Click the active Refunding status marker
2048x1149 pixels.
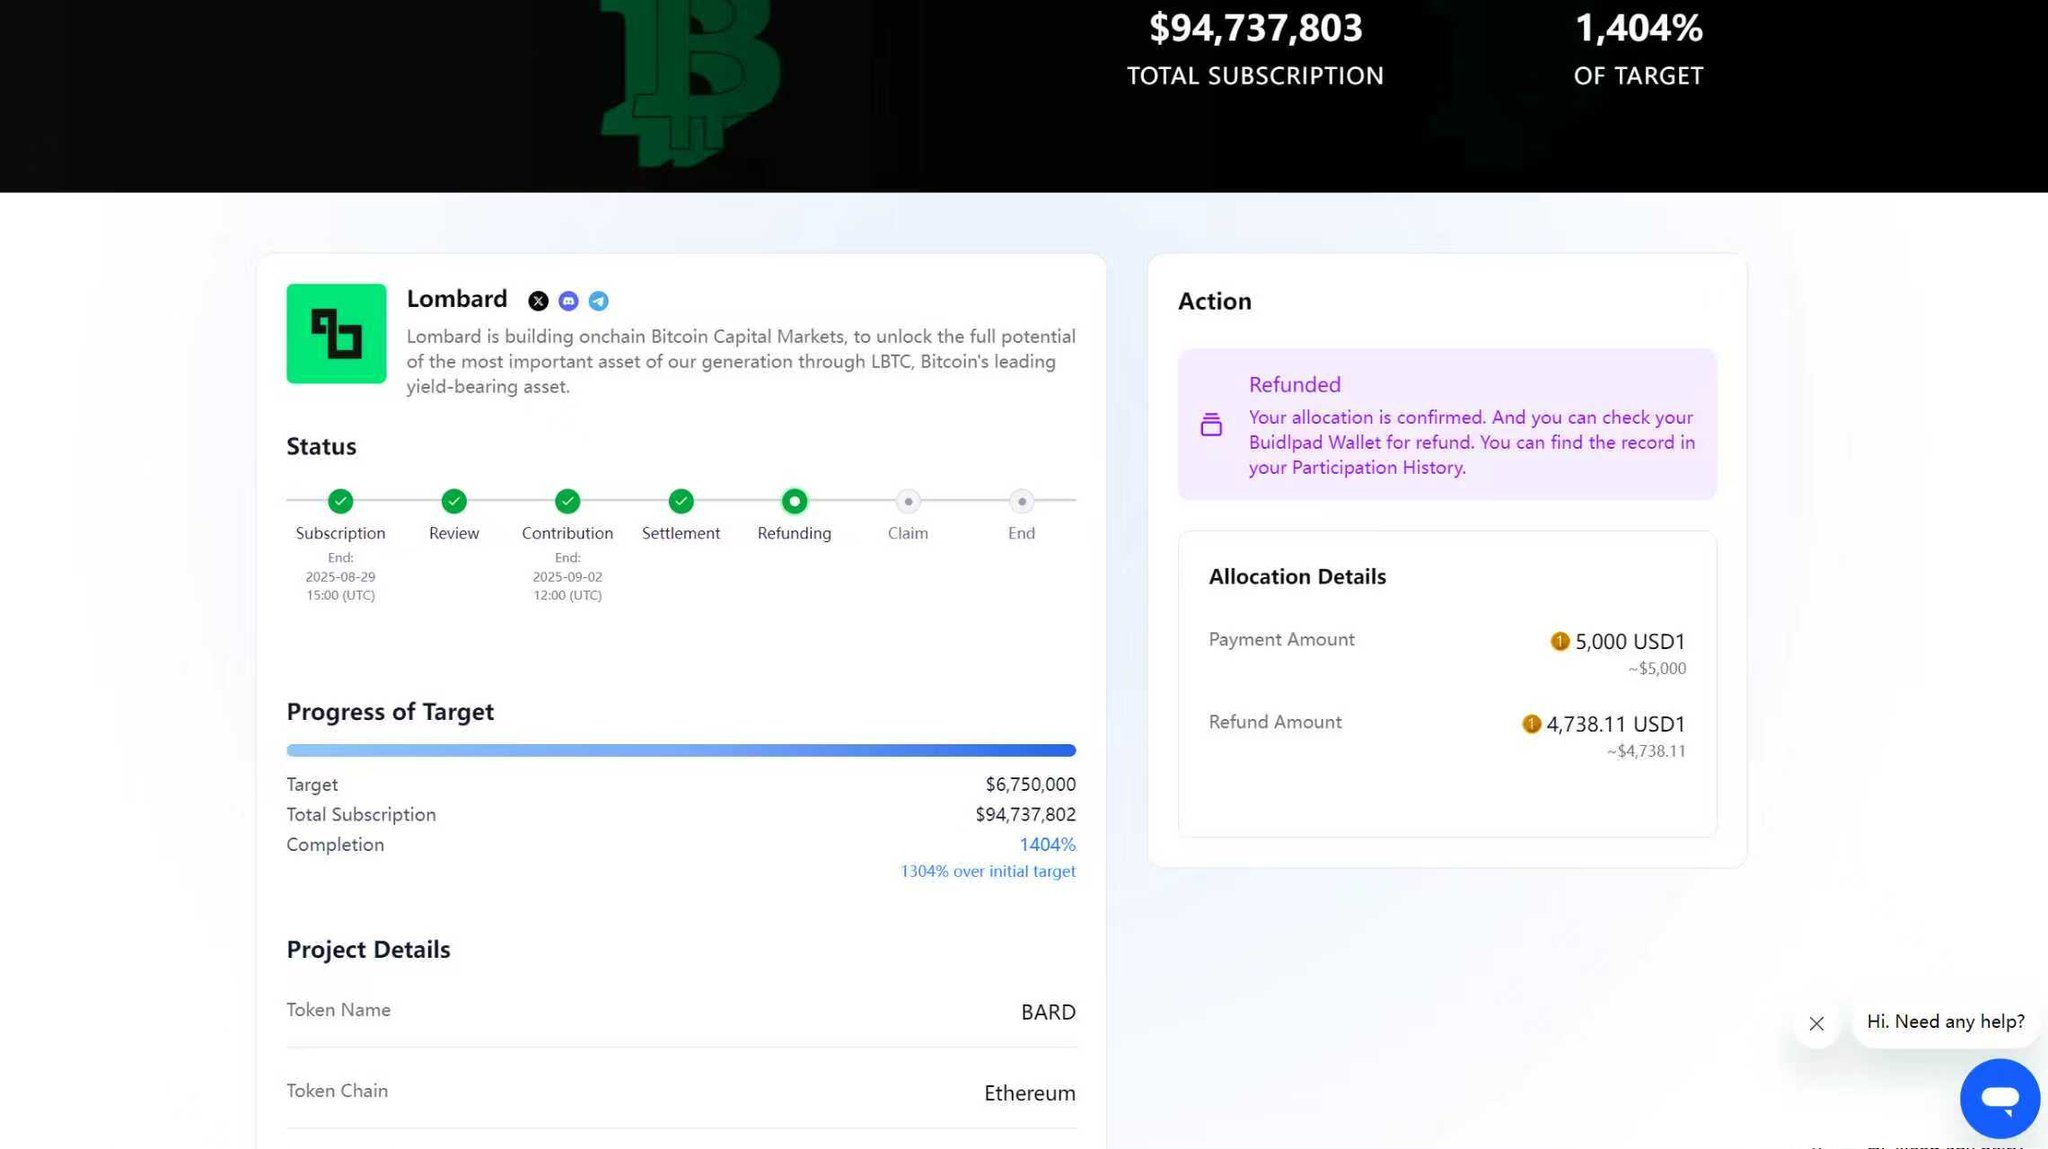coord(794,501)
